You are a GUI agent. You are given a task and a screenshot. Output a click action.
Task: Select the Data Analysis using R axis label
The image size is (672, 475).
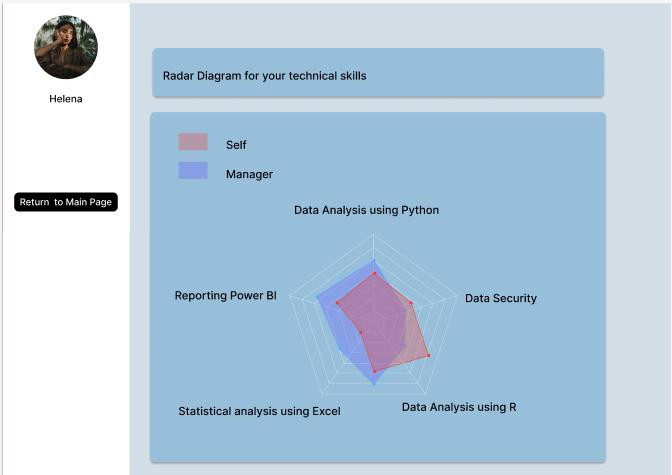point(459,407)
